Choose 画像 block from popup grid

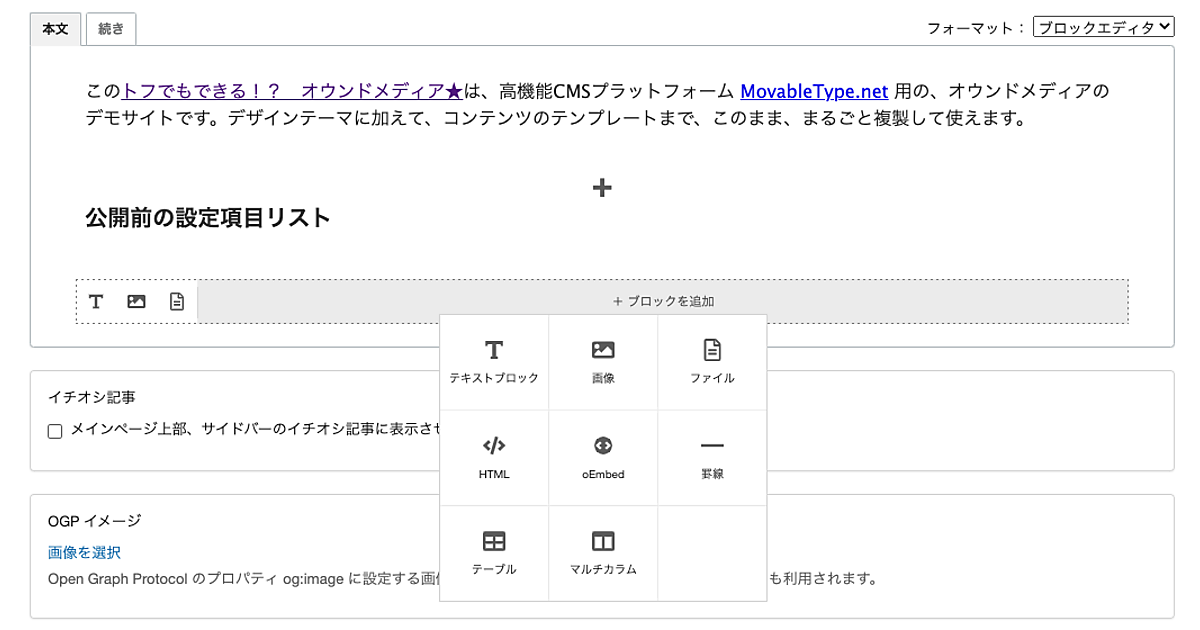[x=603, y=361]
